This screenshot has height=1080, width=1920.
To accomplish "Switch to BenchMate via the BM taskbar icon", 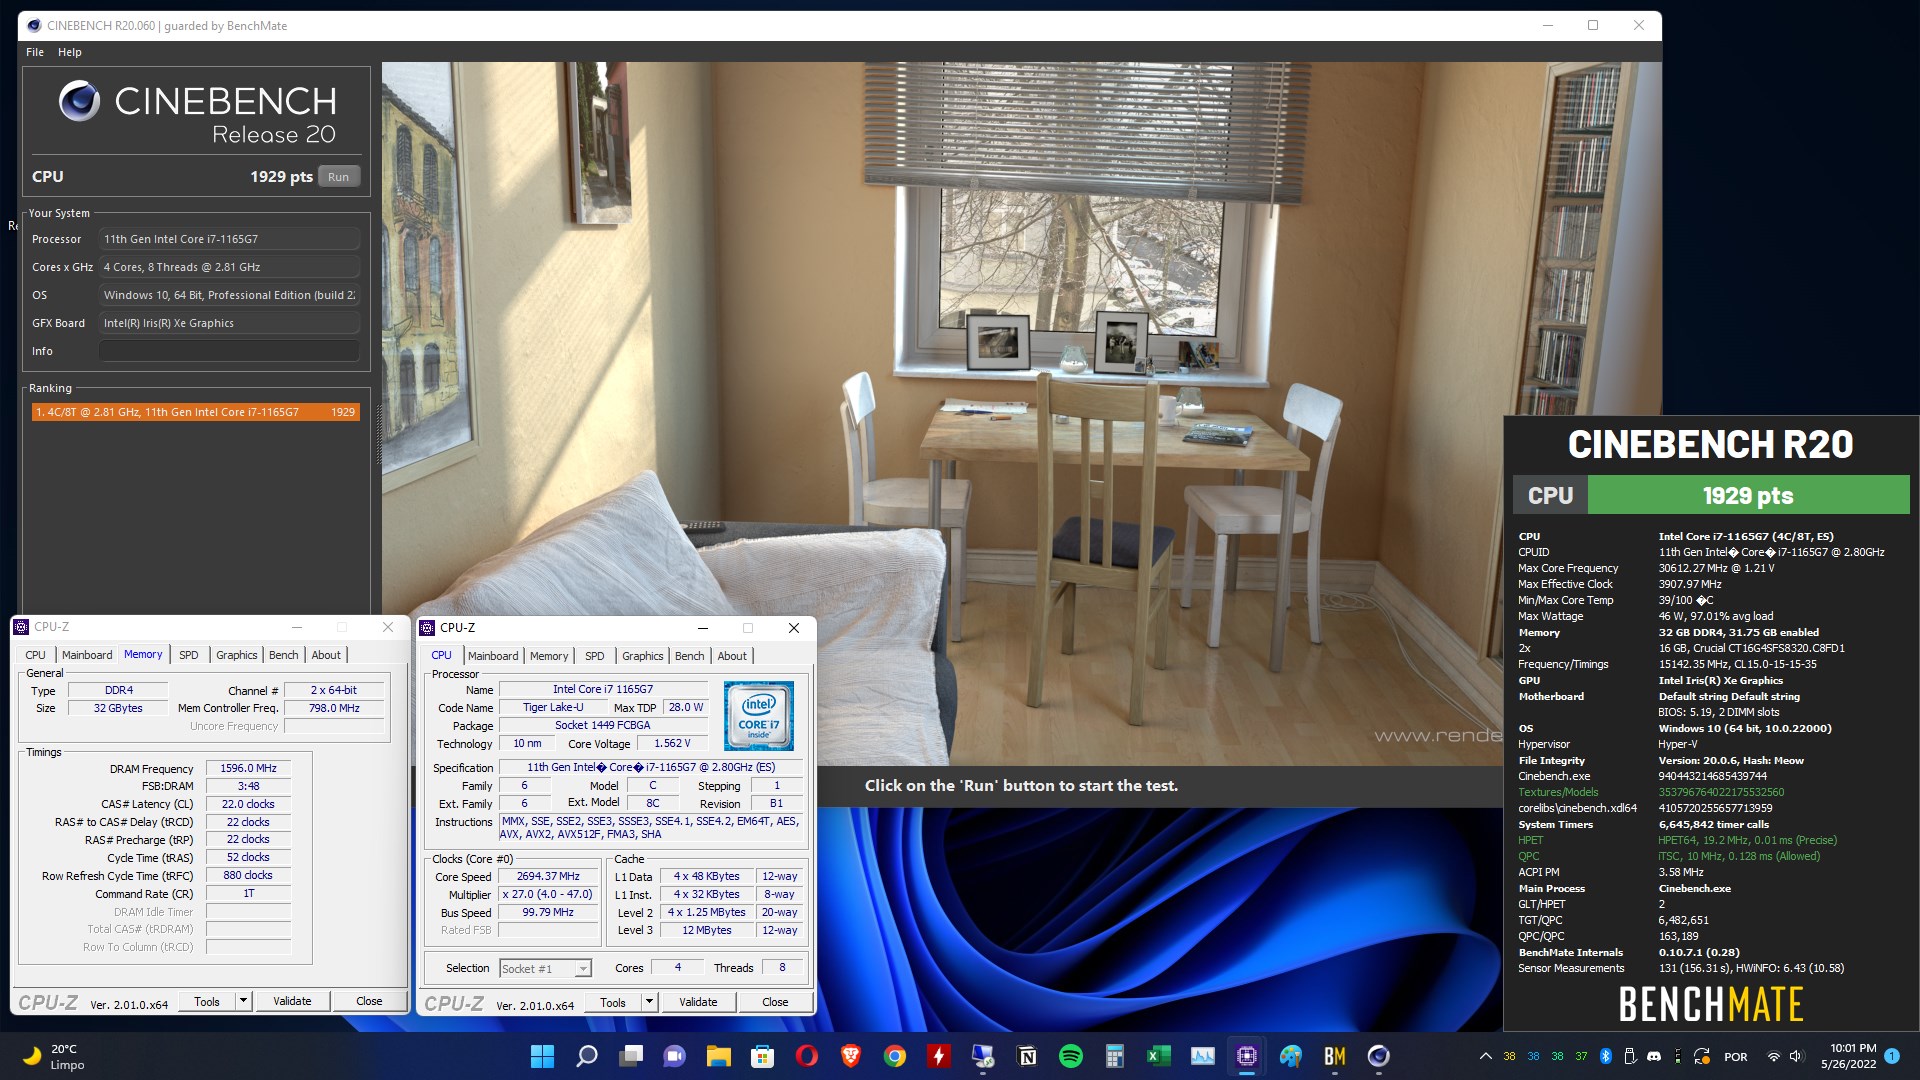I will (1335, 1056).
